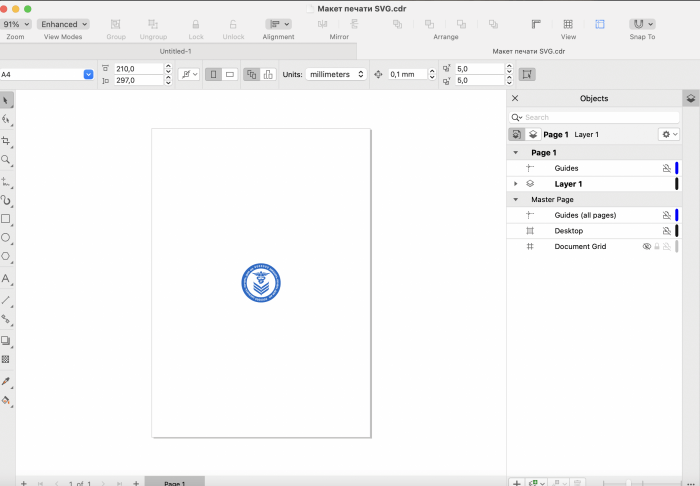The image size is (700, 486).
Task: Set page orientation to Portrait
Action: (213, 75)
